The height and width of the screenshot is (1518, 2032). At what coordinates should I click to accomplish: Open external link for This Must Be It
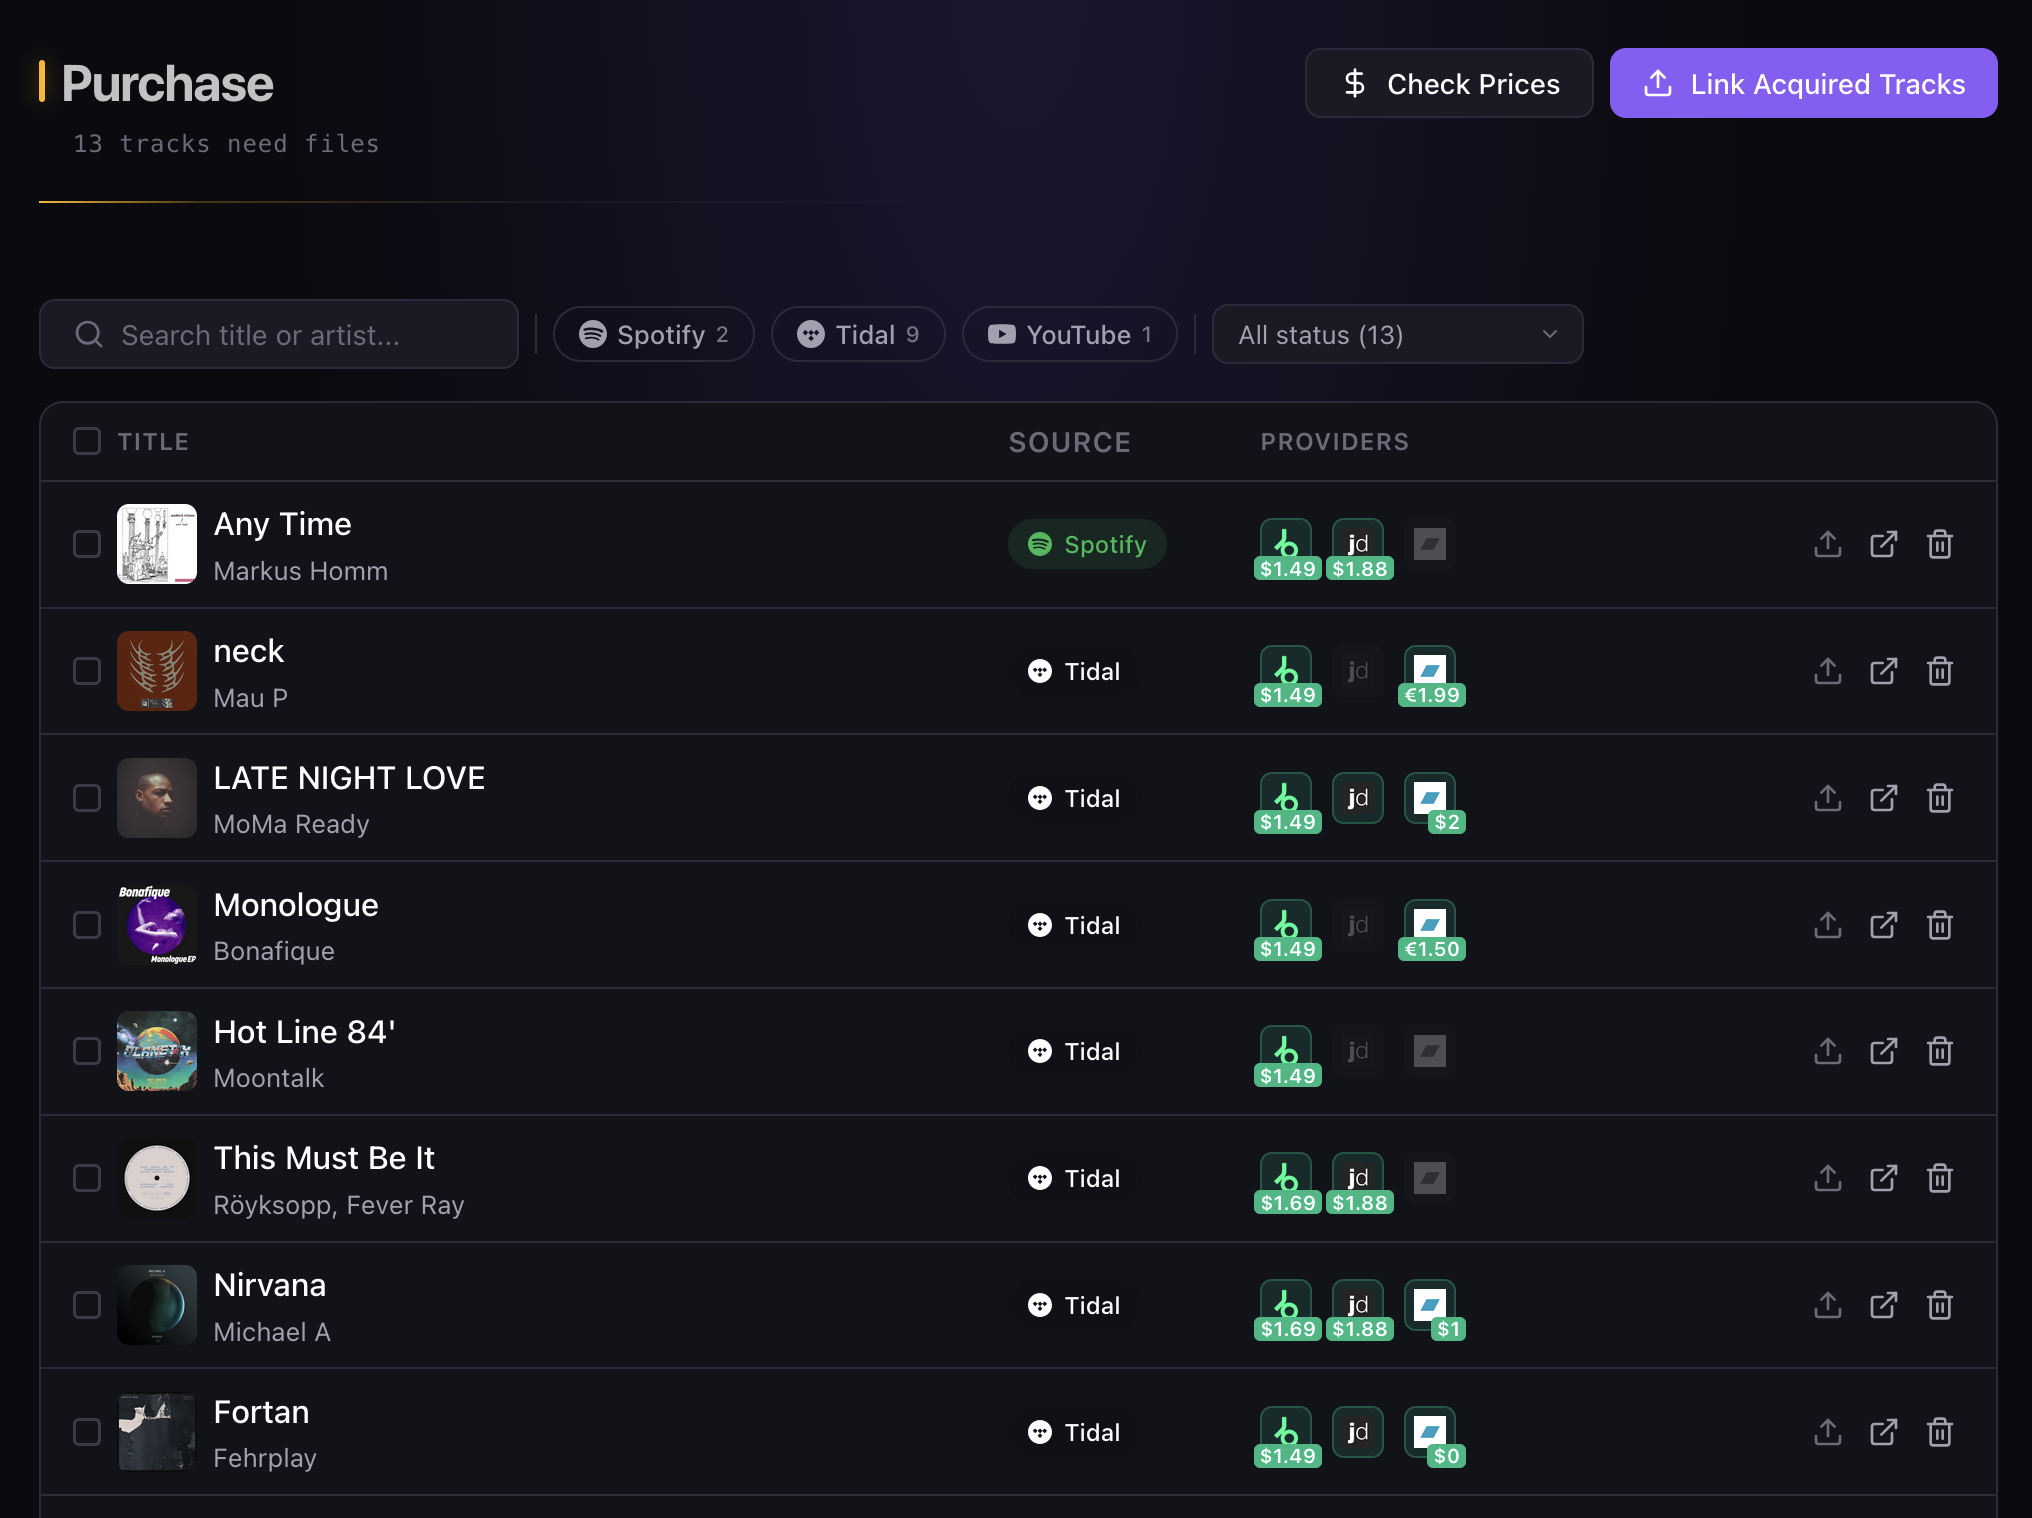(1883, 1178)
